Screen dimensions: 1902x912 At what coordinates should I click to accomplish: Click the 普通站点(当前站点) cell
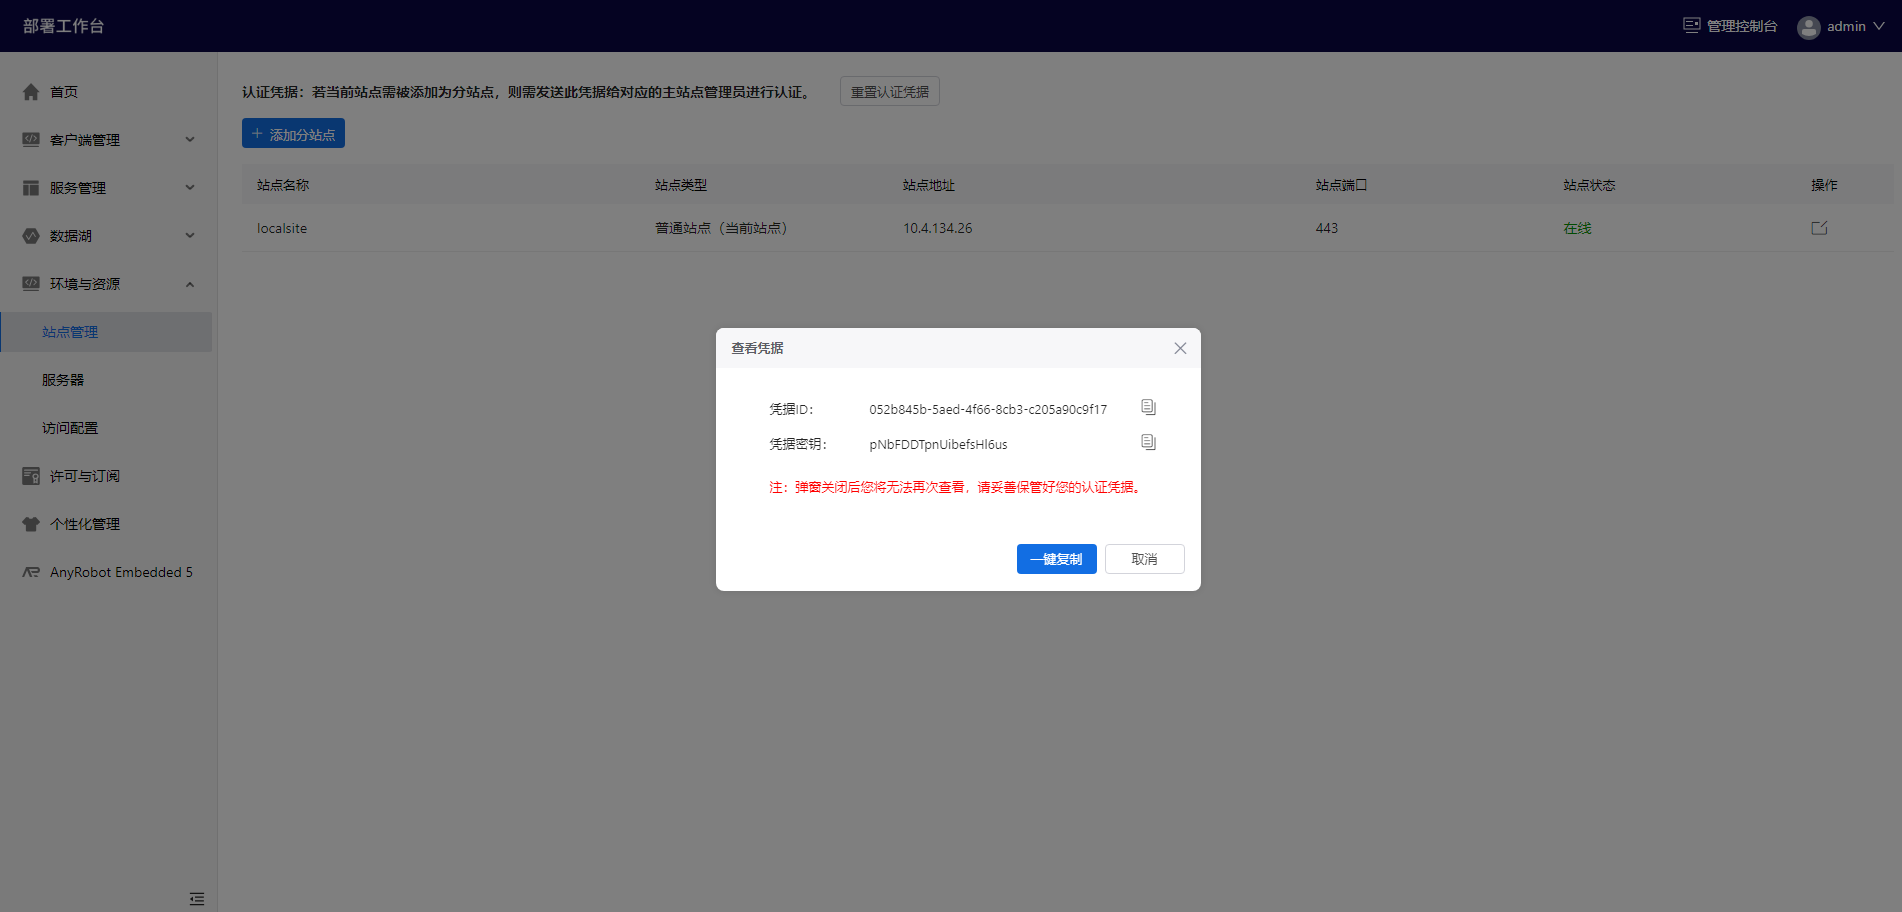point(721,228)
